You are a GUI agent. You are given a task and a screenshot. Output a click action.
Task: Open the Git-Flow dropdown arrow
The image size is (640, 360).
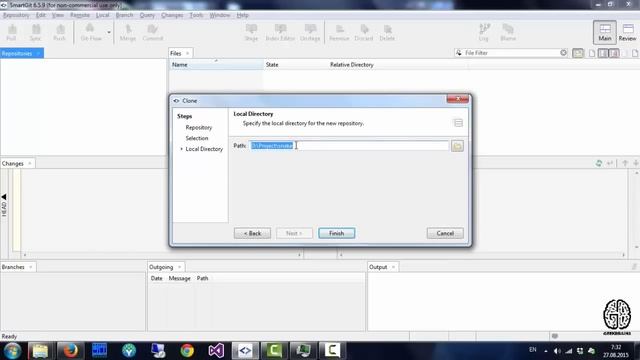(x=109, y=32)
